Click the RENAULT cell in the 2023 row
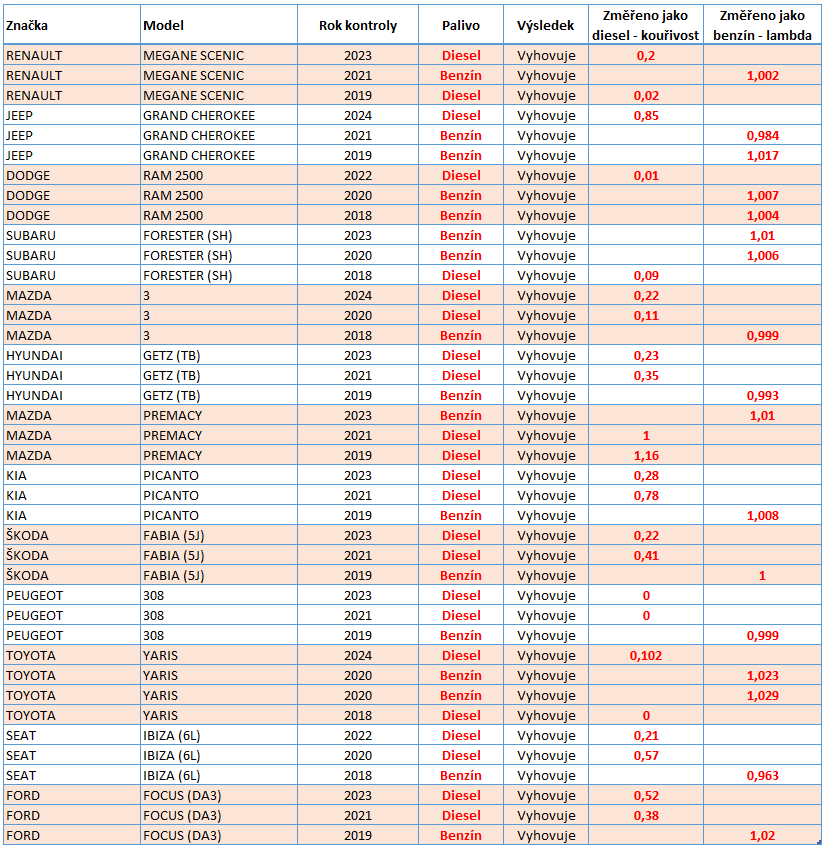 [x=34, y=55]
